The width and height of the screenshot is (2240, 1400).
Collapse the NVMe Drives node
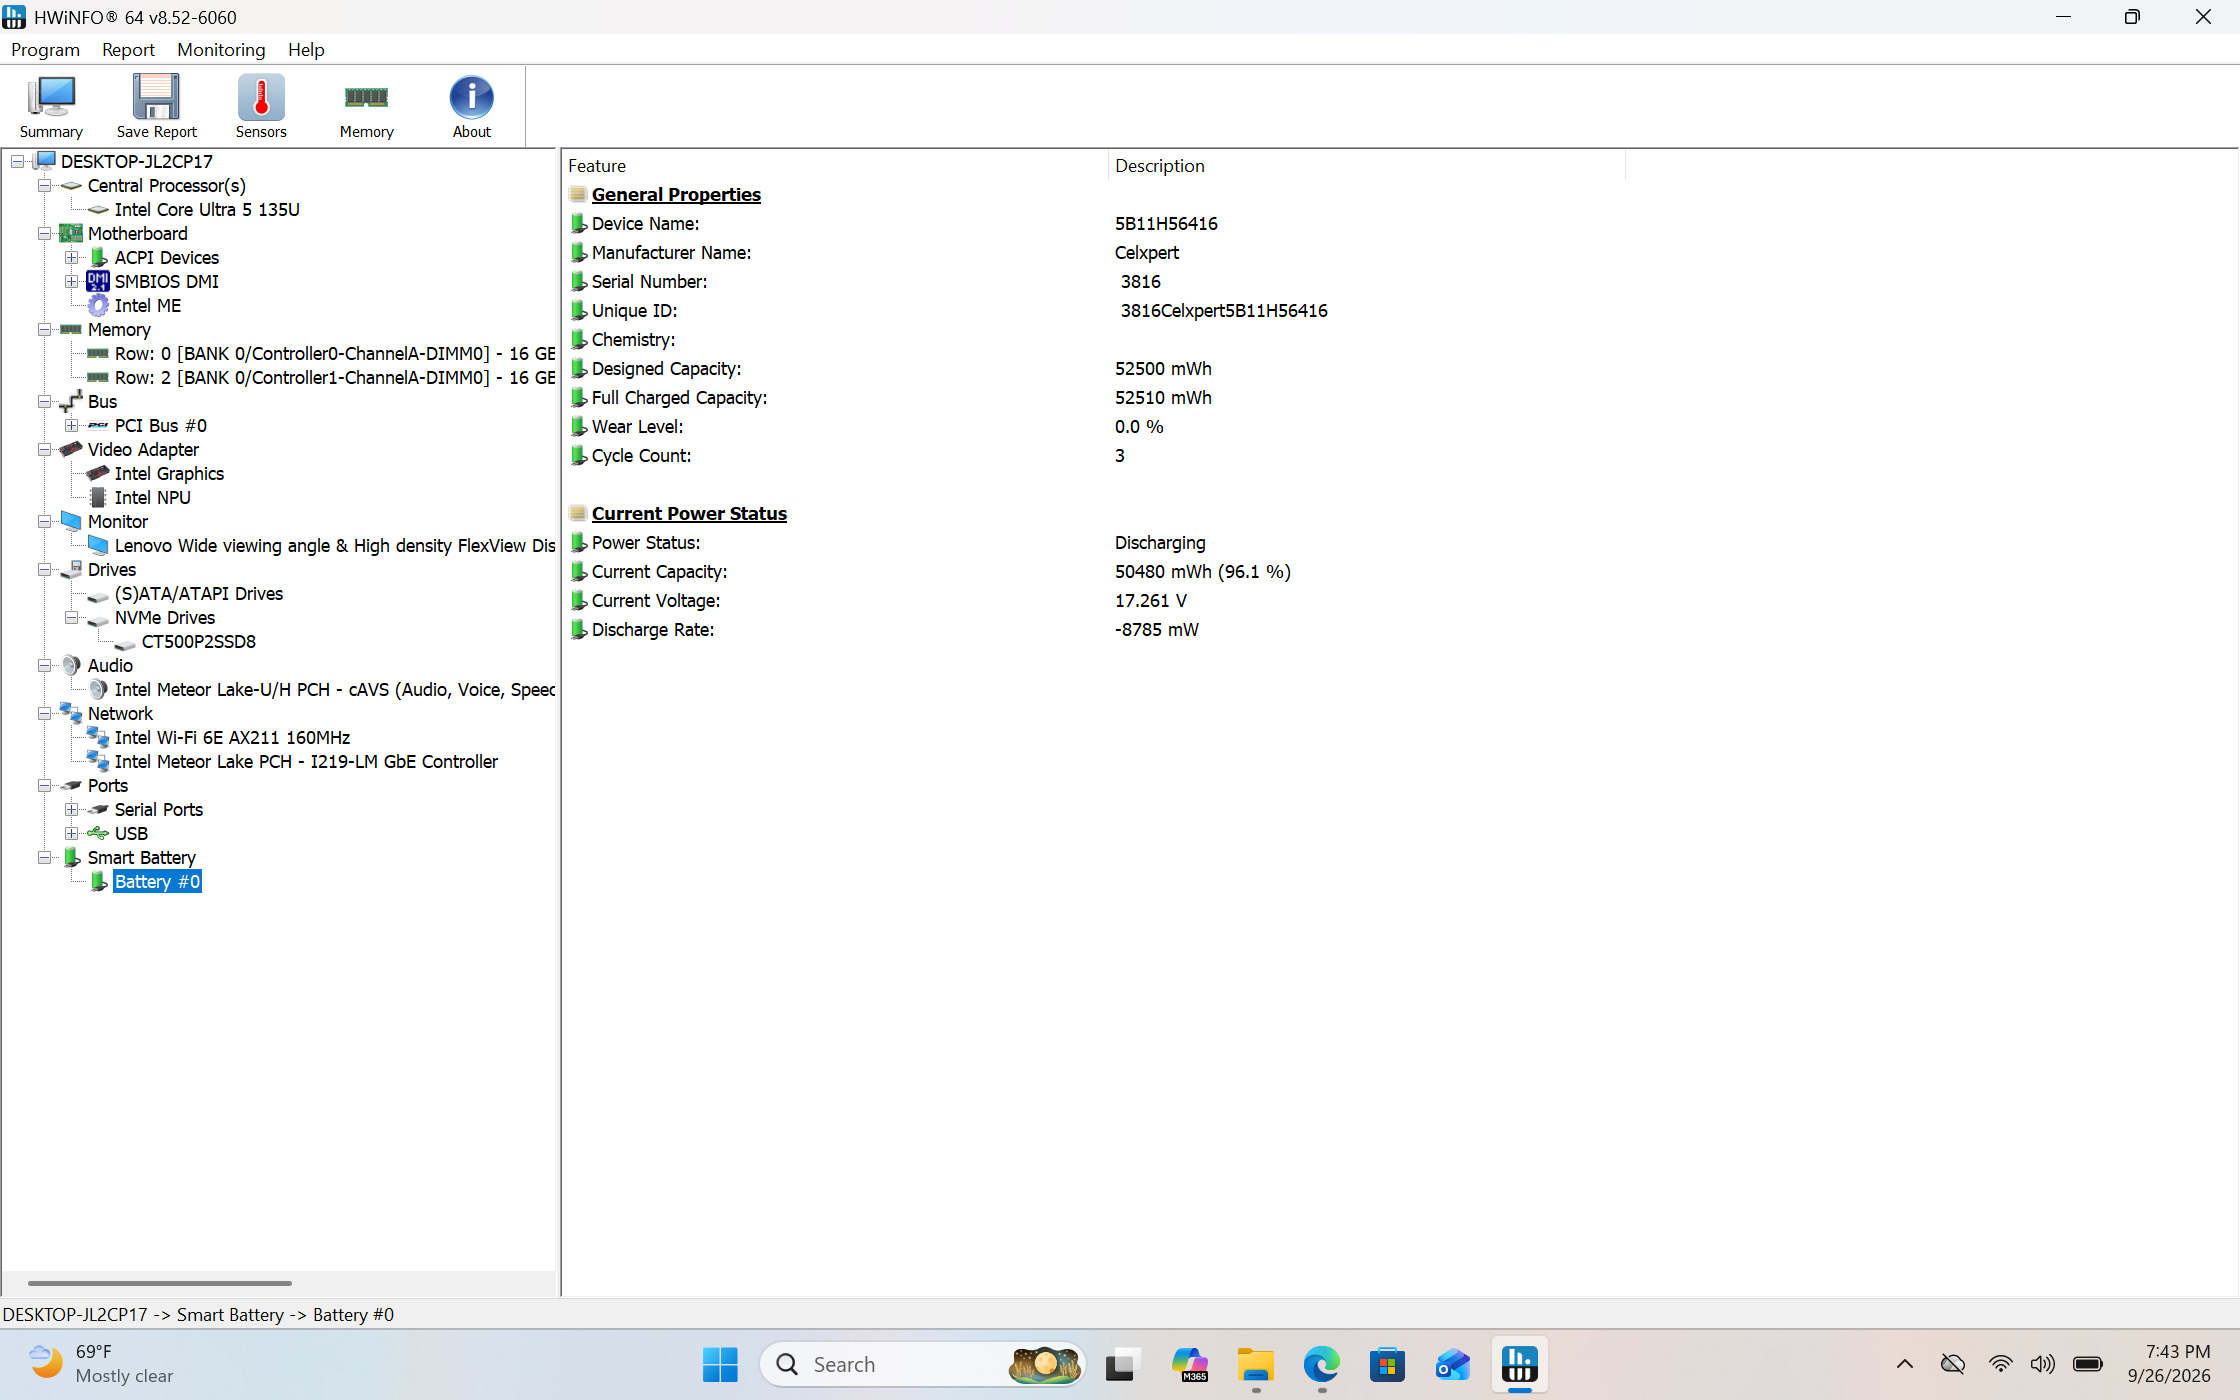point(72,617)
